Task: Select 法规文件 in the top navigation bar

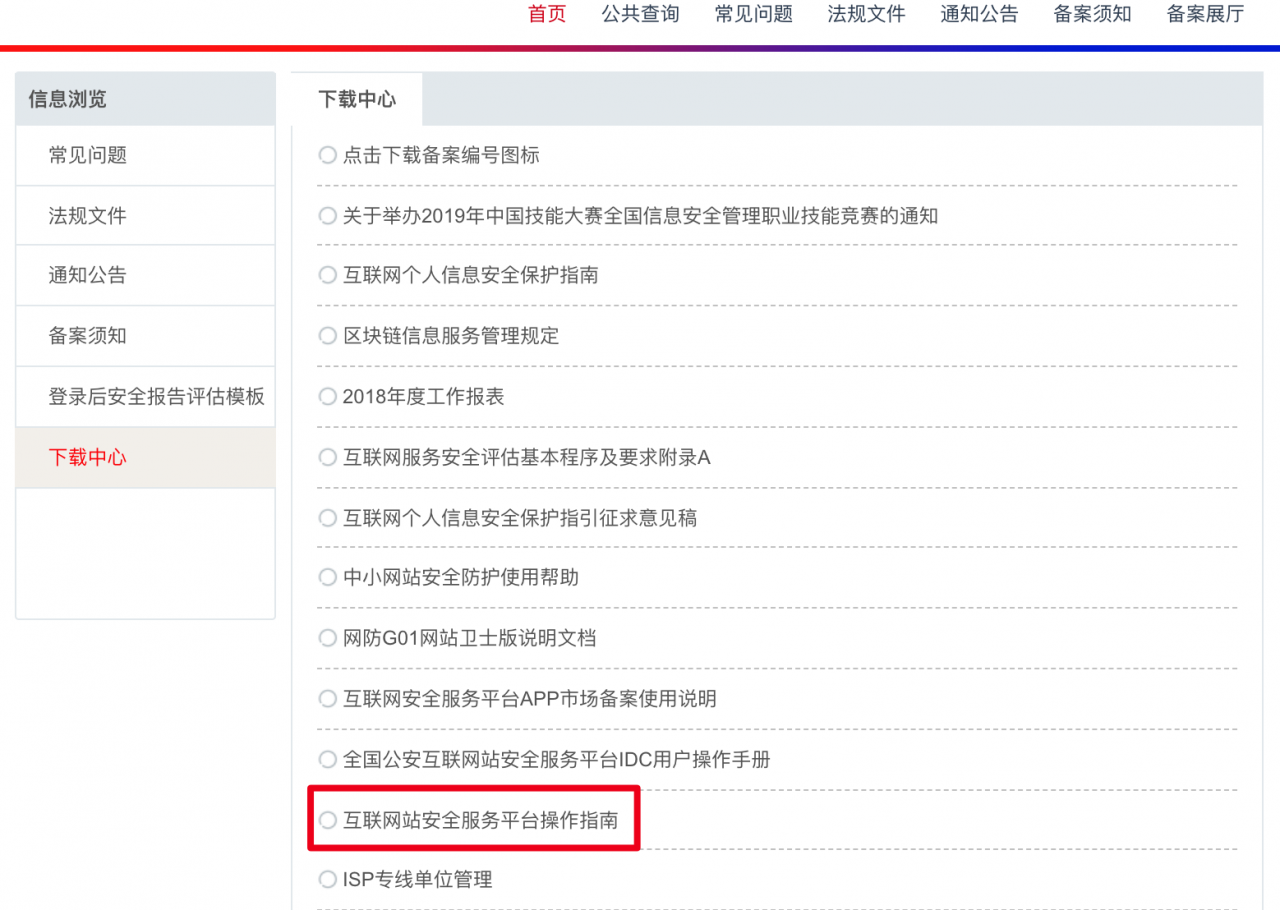Action: (x=866, y=14)
